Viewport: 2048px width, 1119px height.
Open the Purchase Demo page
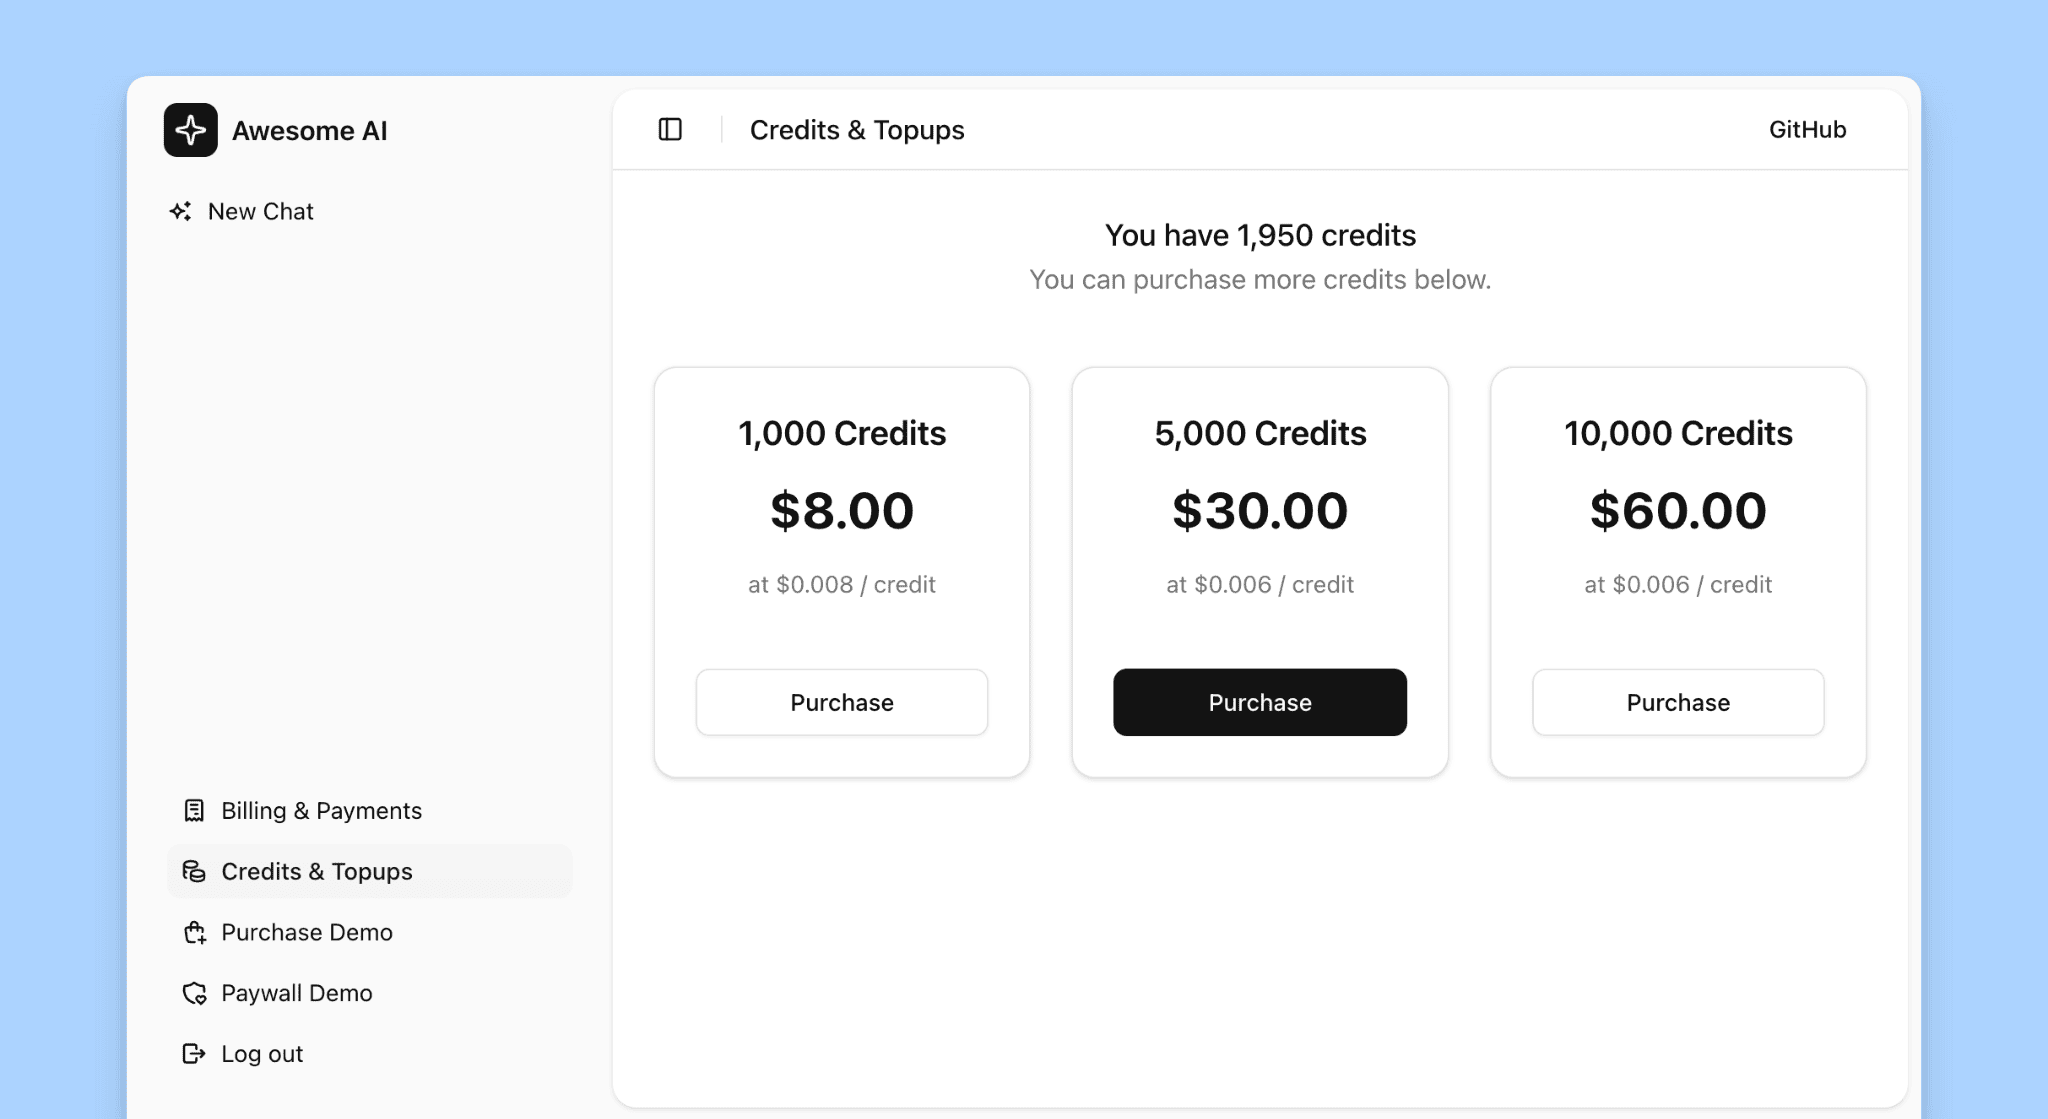pyautogui.click(x=306, y=932)
